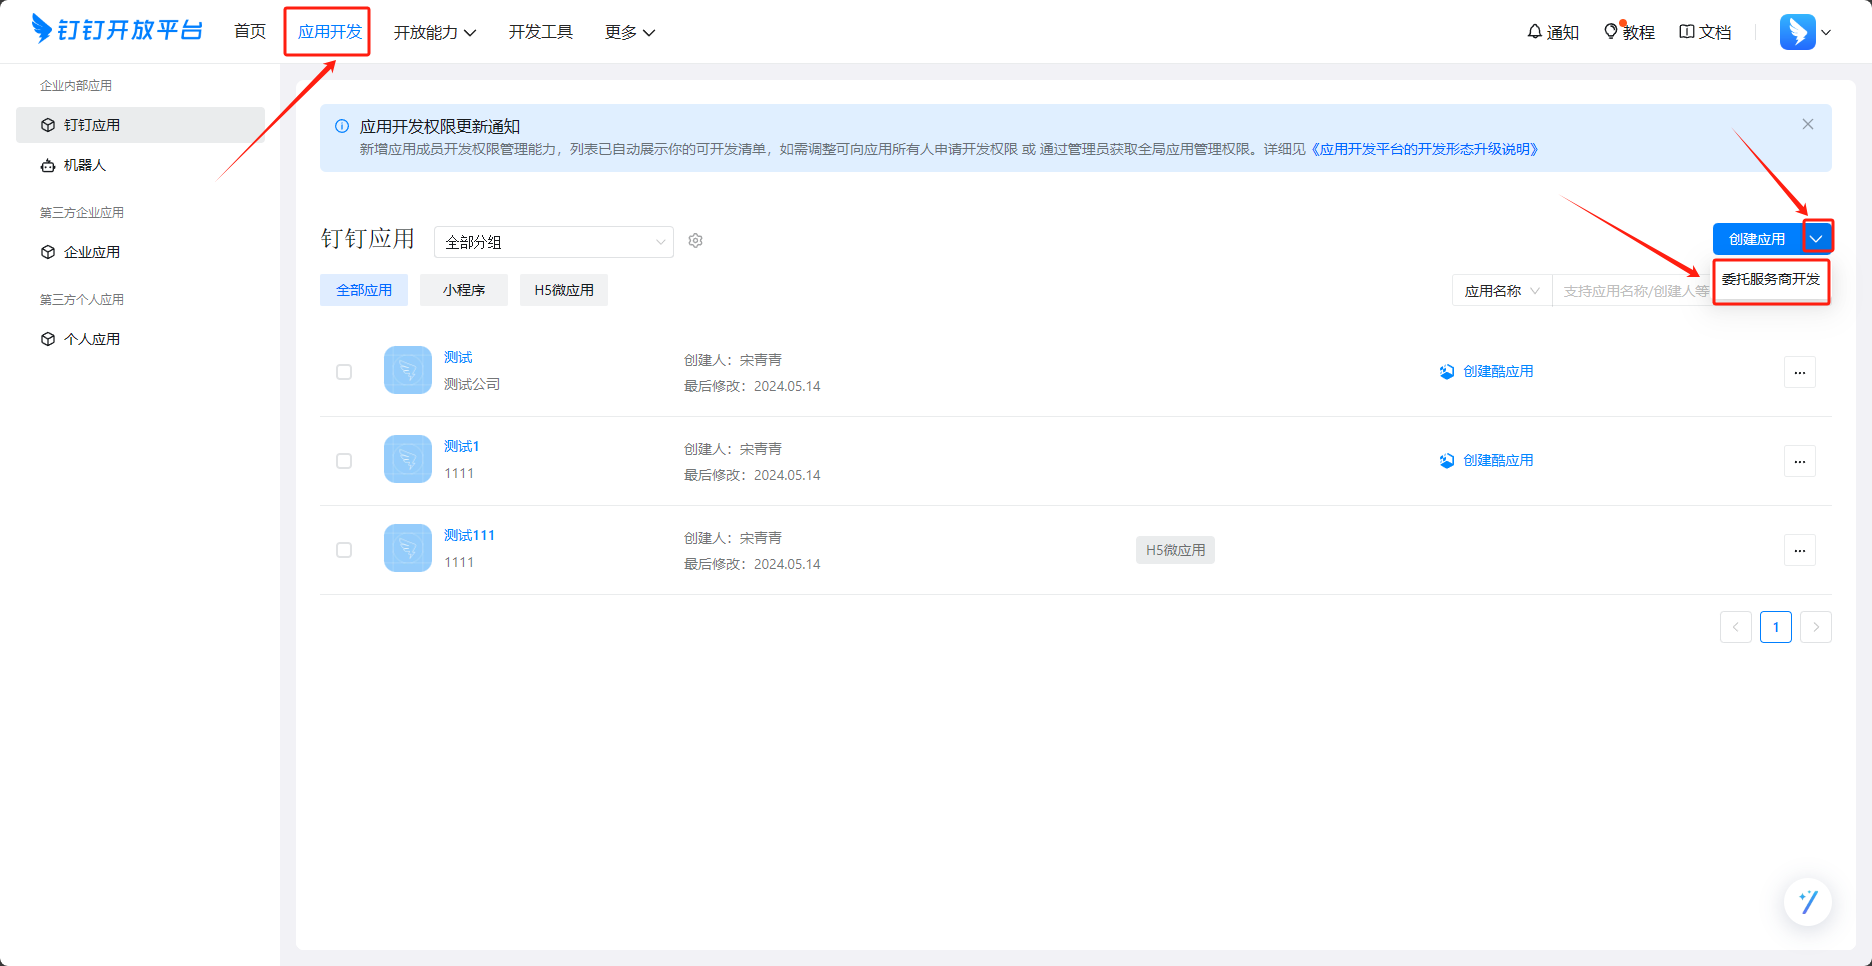Open the user avatar account menu

tap(1805, 32)
